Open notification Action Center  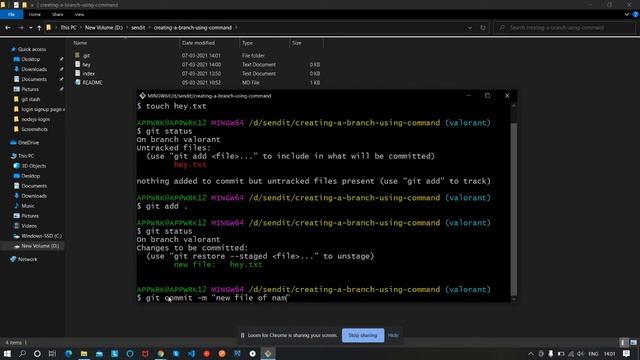click(627, 354)
